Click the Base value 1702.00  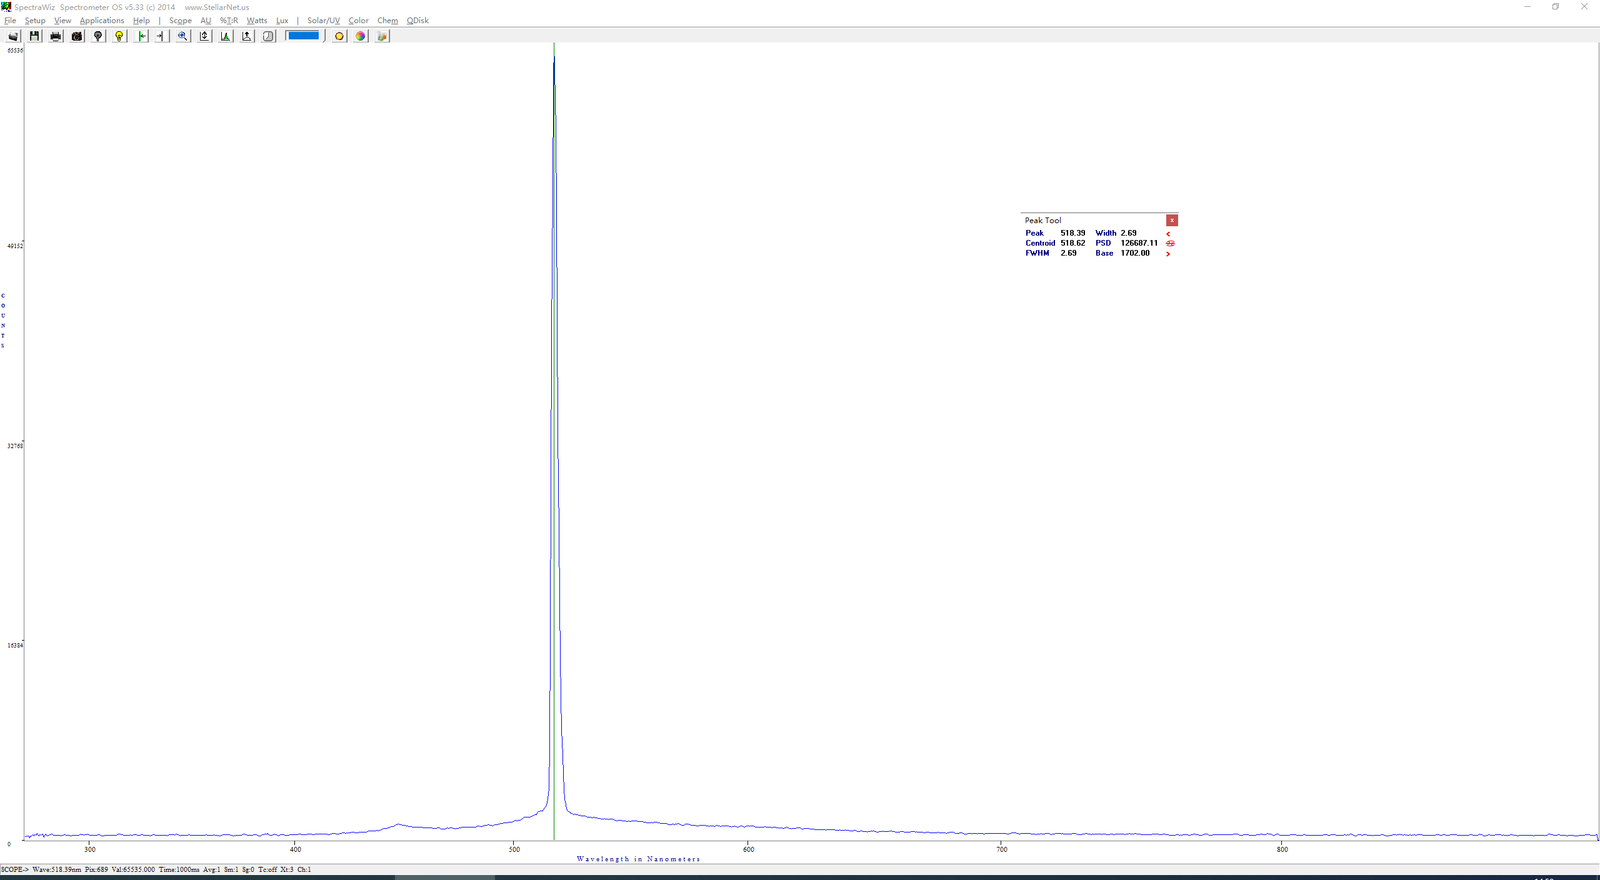click(1135, 253)
